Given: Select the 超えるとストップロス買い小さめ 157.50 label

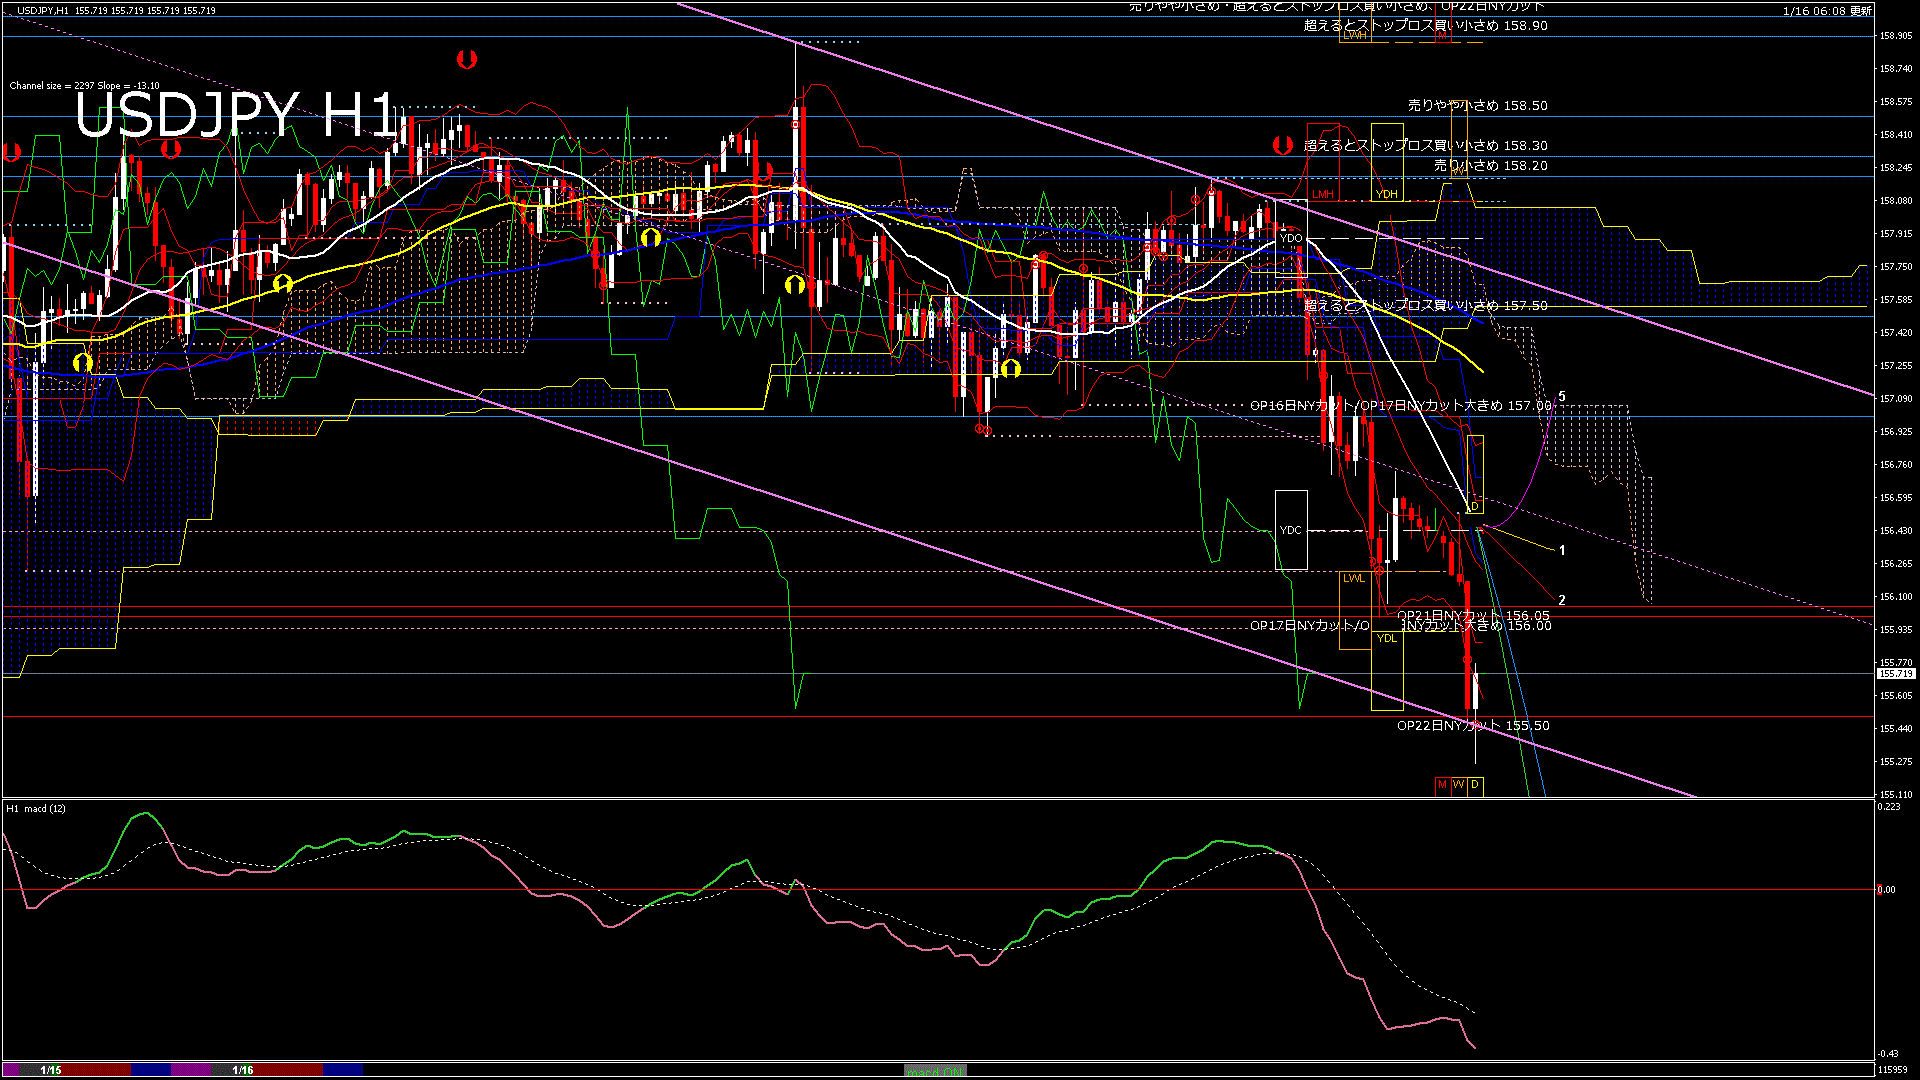Looking at the screenshot, I should coord(1426,305).
